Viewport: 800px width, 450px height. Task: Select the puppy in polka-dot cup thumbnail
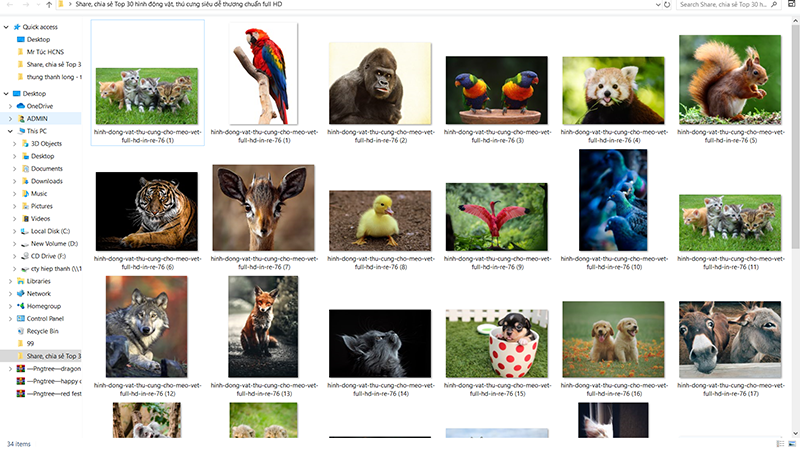[x=496, y=343]
